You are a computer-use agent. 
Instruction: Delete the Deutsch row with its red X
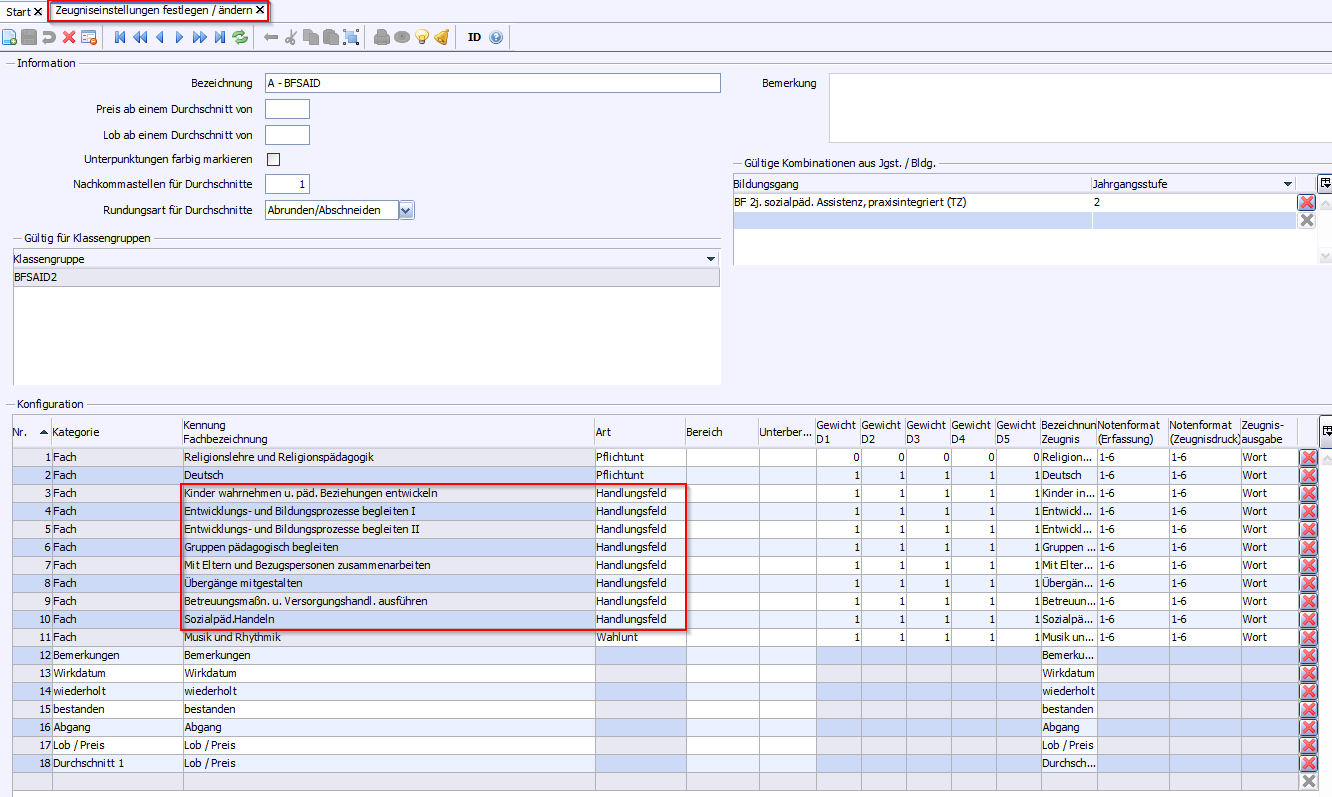[x=1307, y=475]
